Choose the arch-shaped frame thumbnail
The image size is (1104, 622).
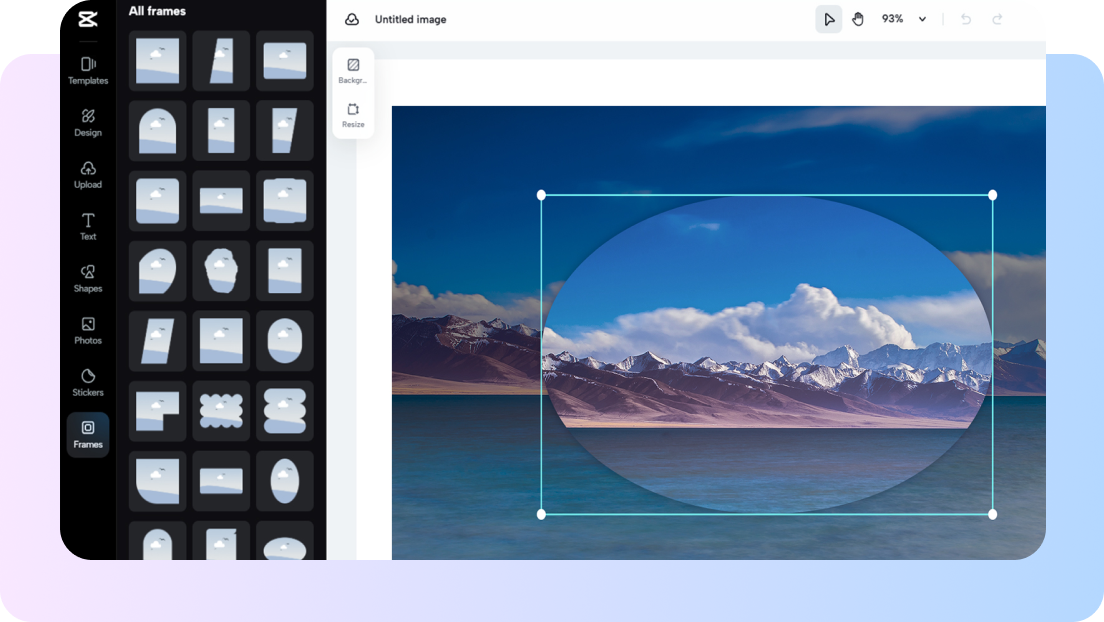pos(158,130)
